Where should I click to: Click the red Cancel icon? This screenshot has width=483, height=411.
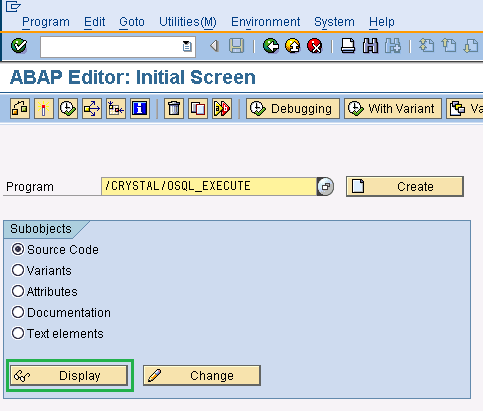click(315, 46)
